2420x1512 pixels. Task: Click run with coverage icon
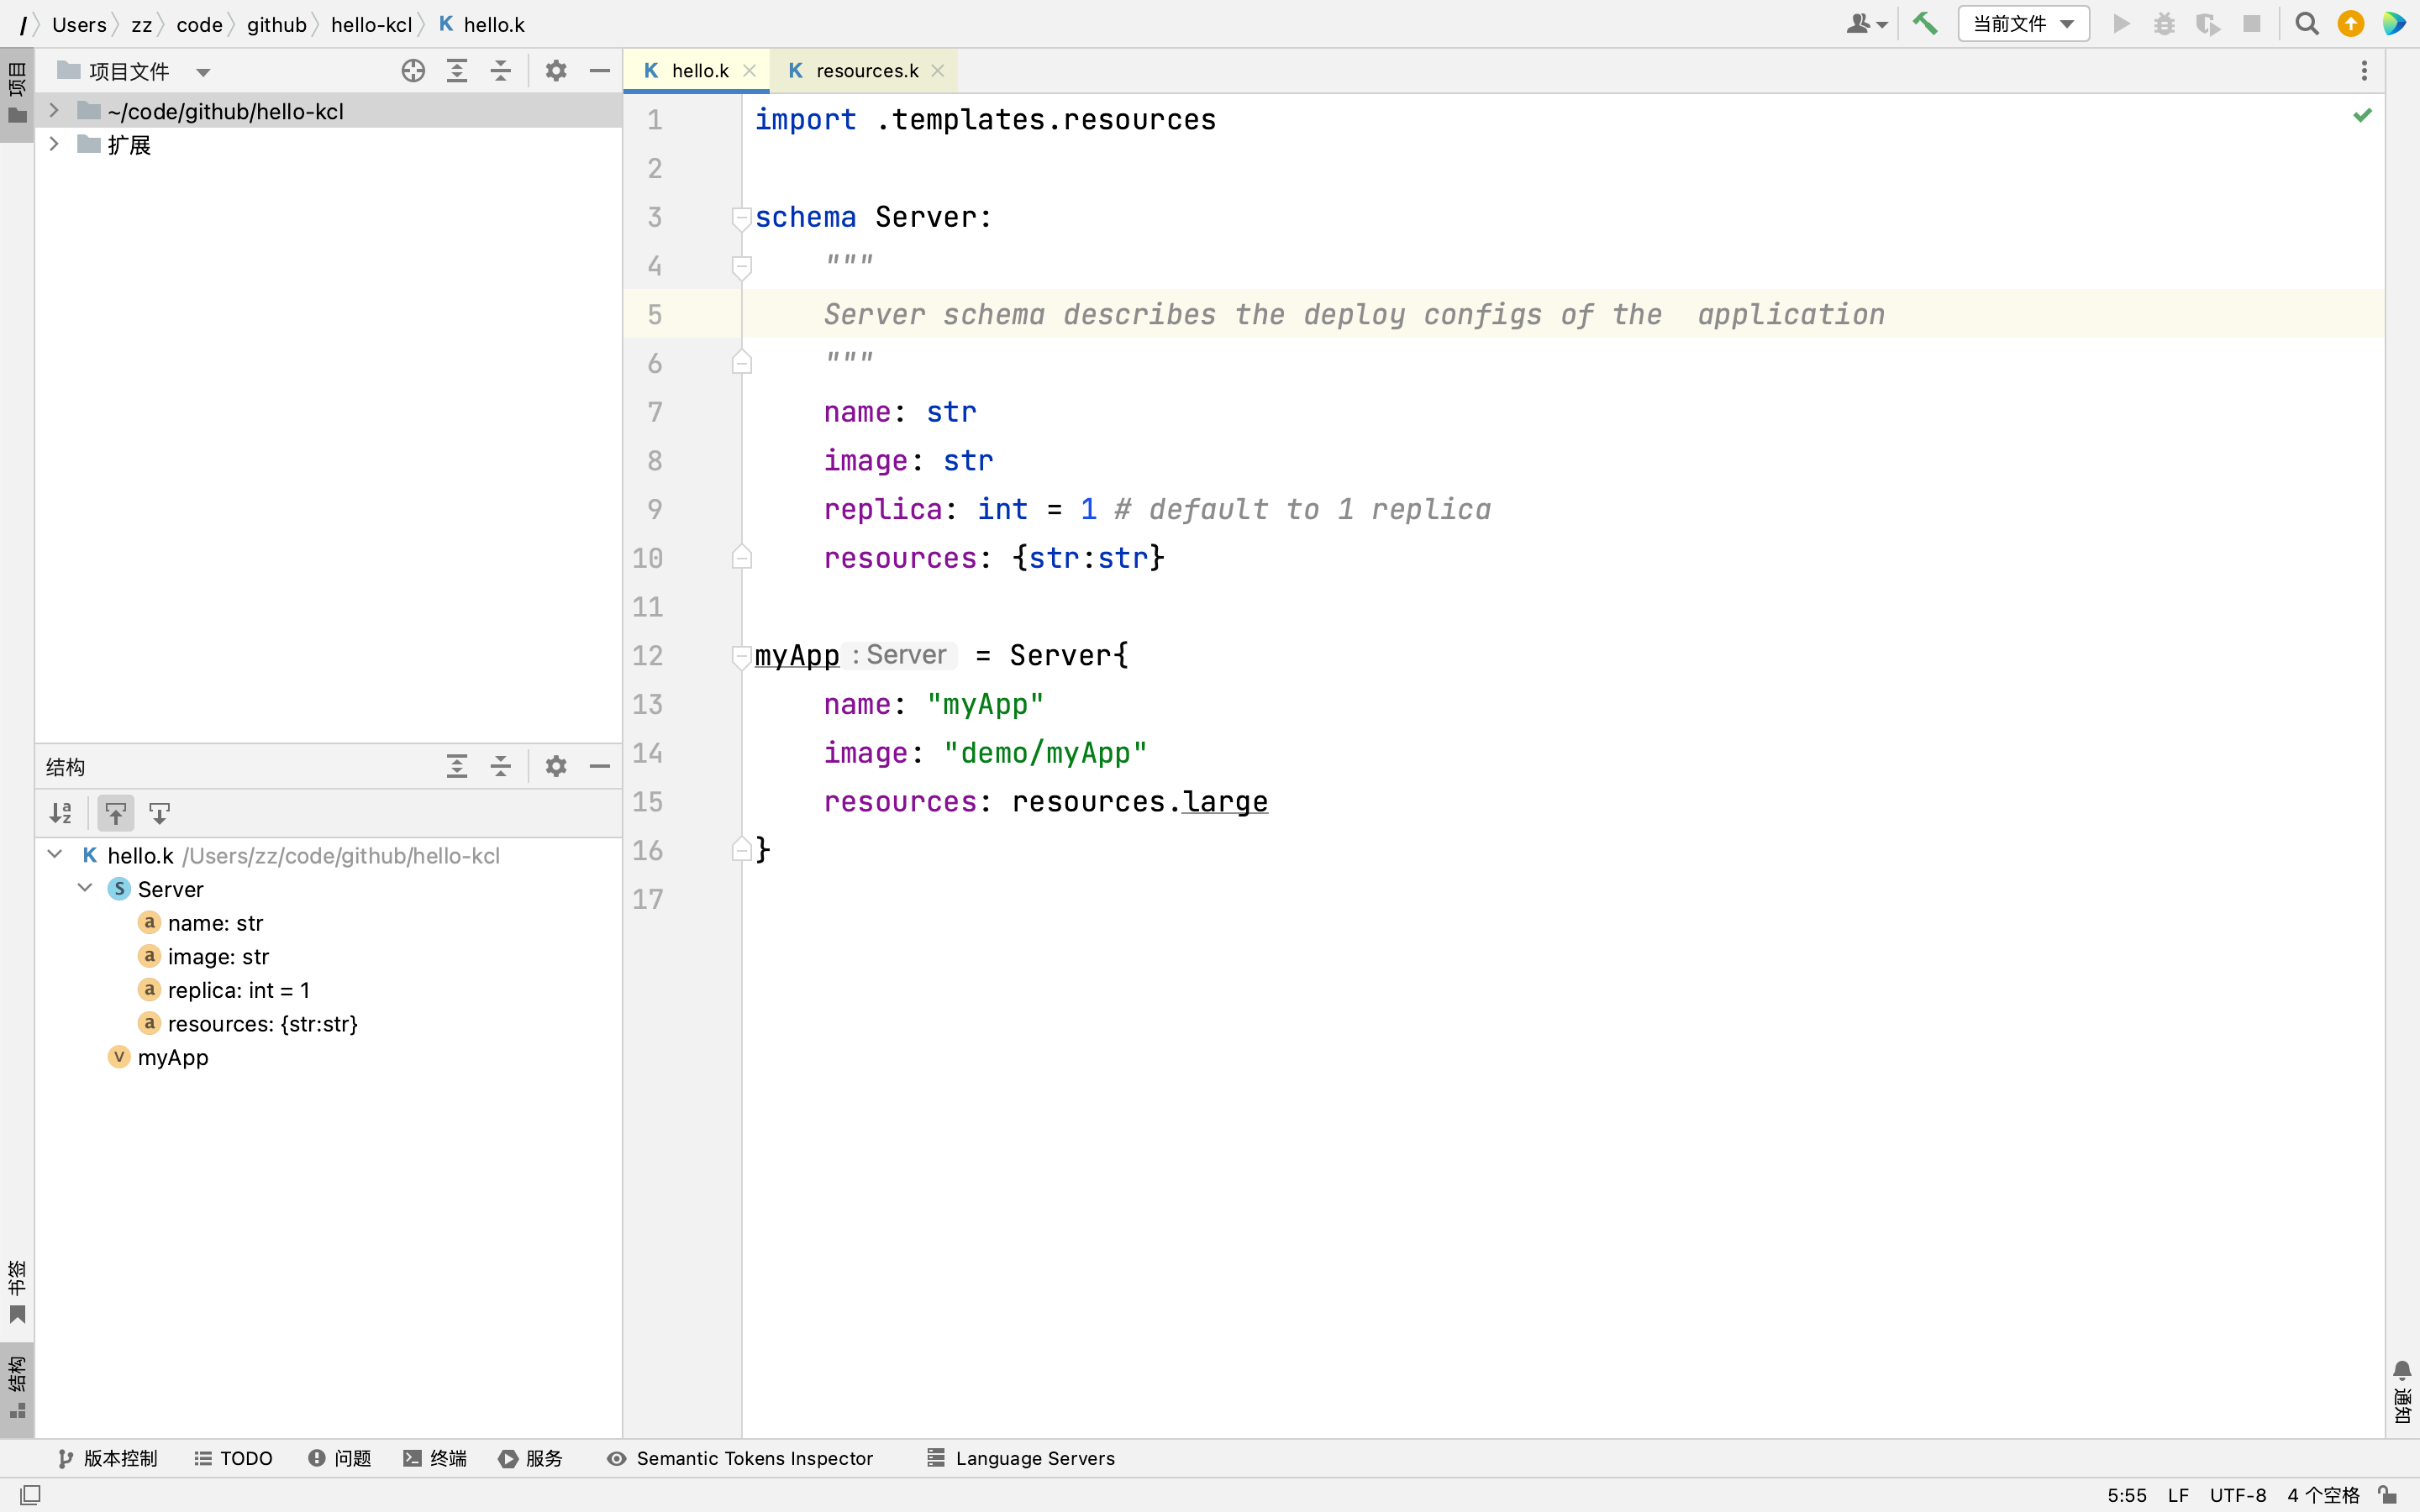pos(2208,23)
